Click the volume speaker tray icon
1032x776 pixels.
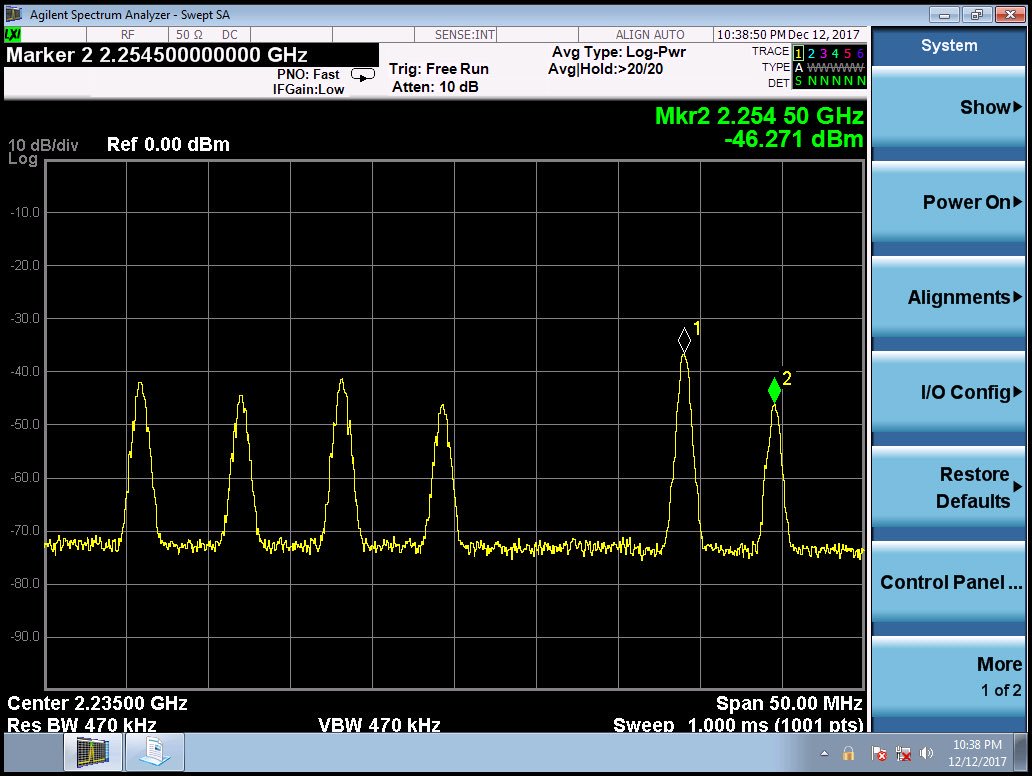coord(926,753)
